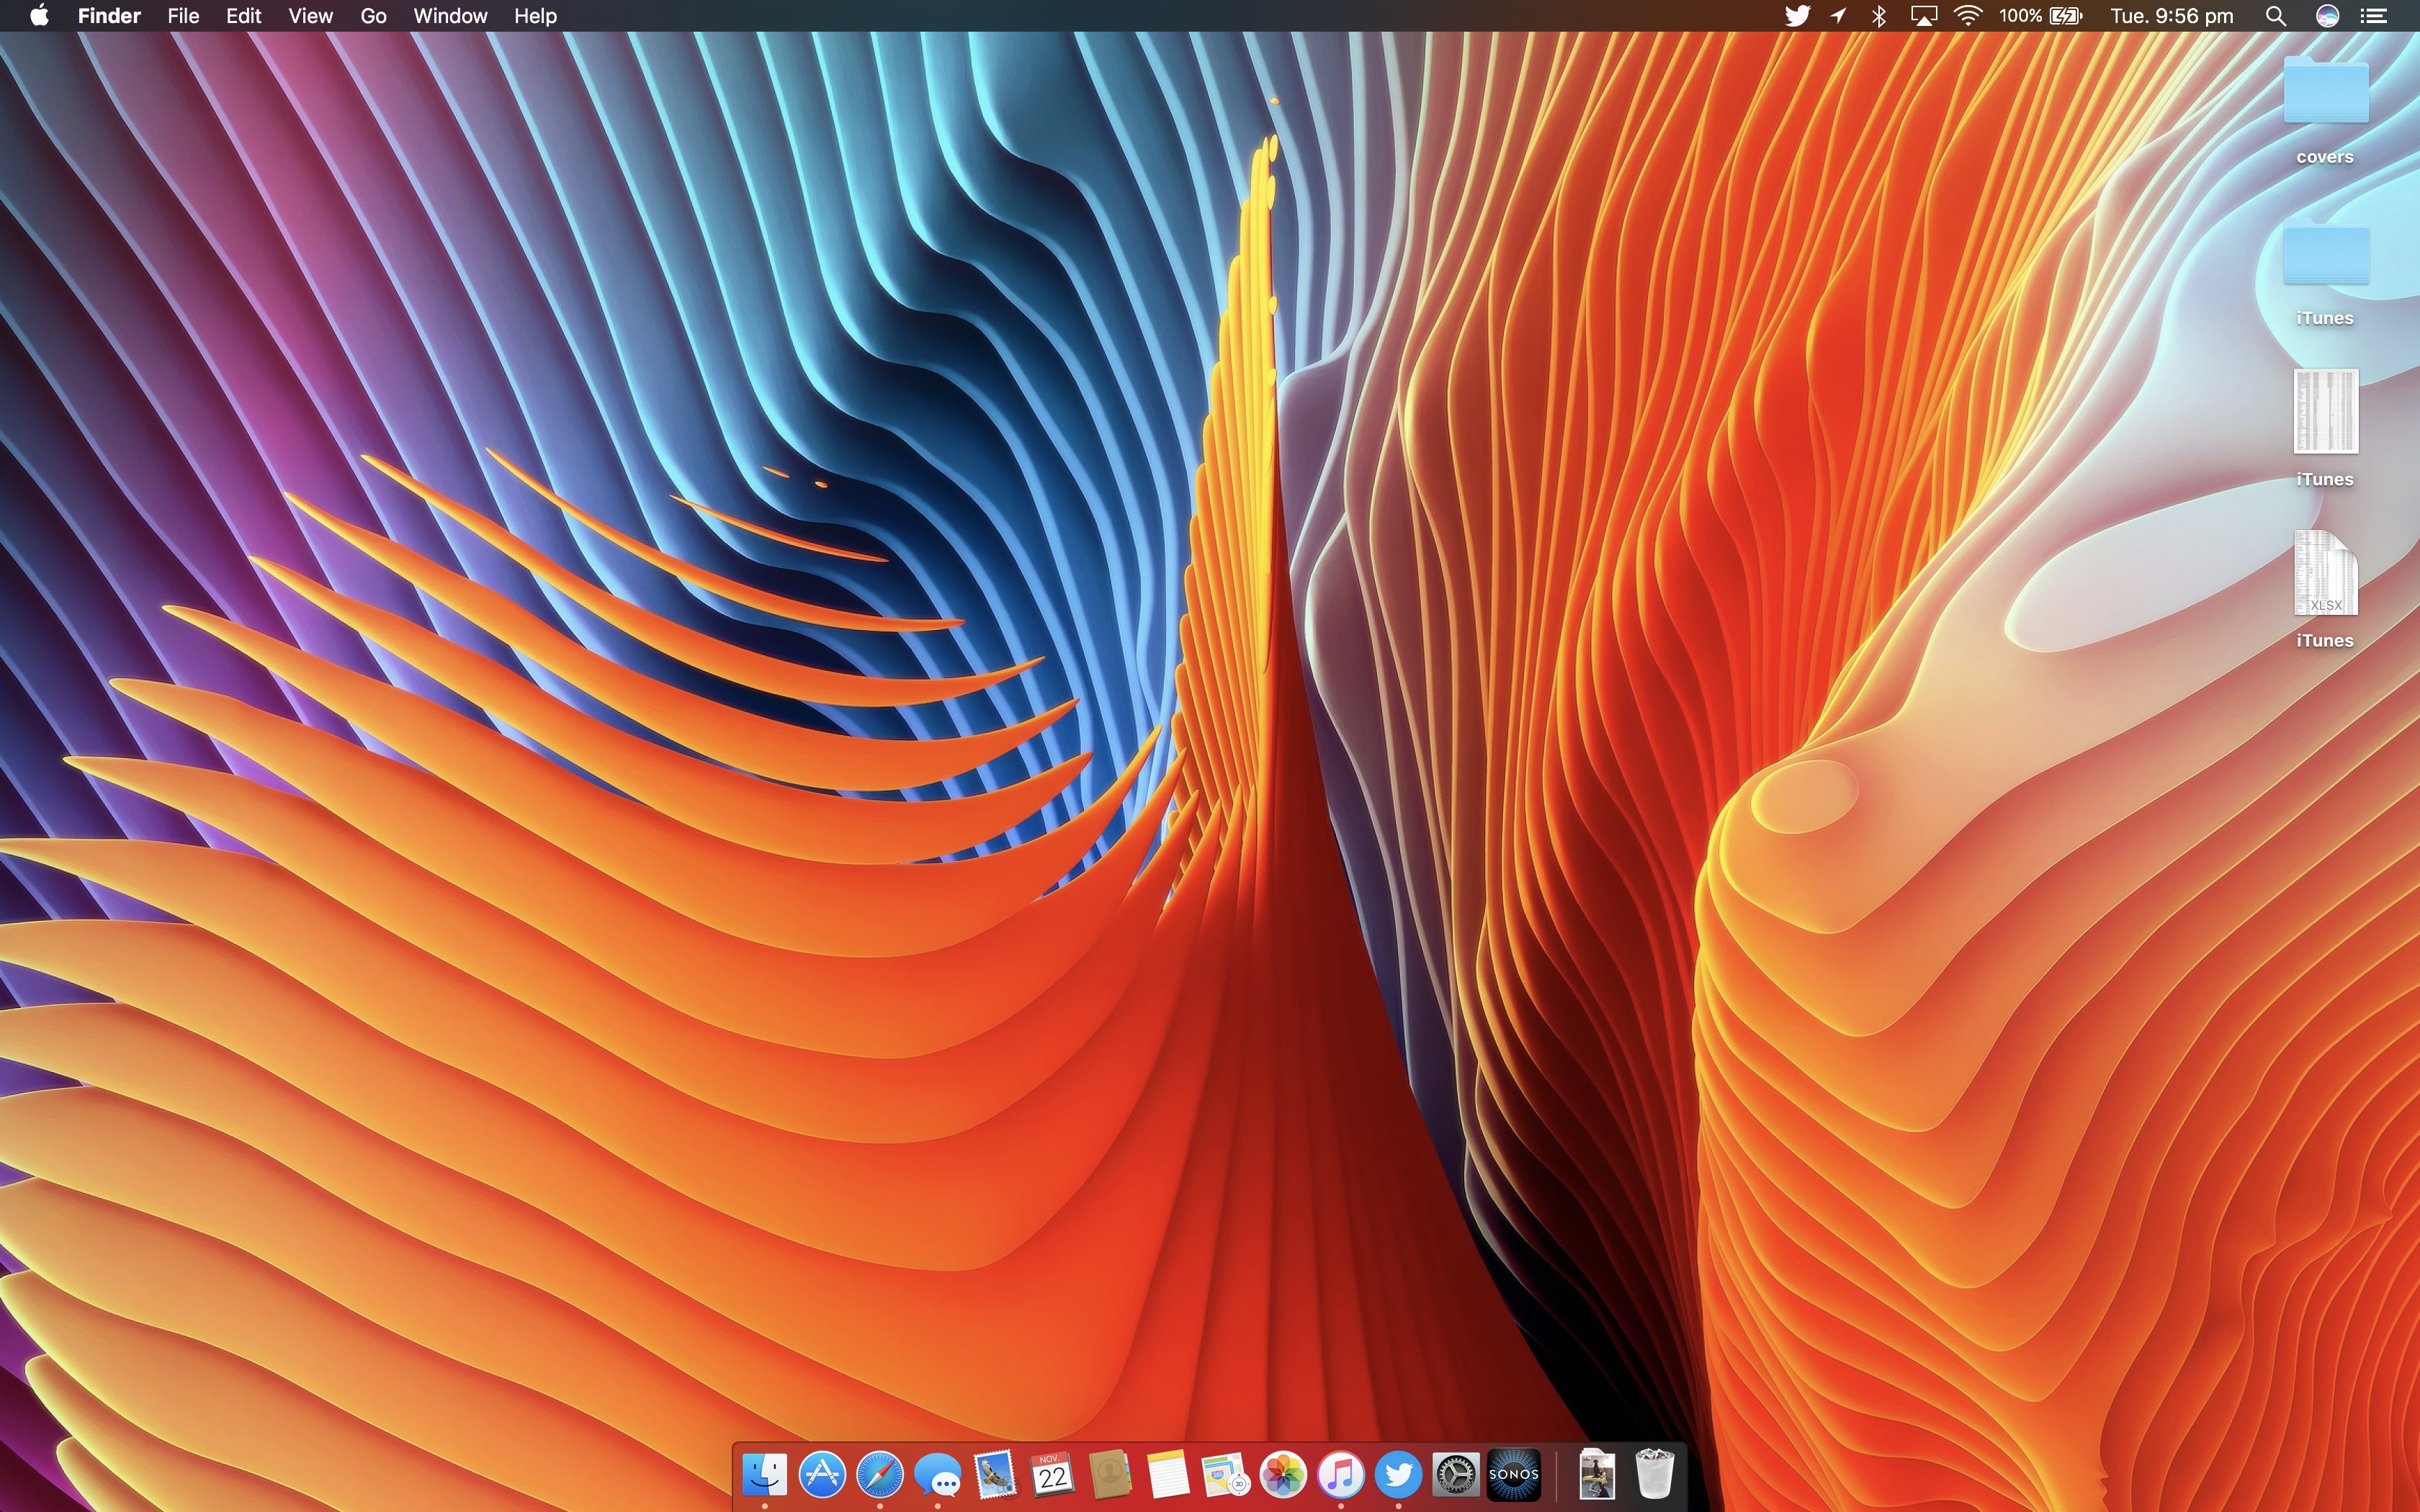This screenshot has width=2420, height=1512.
Task: Open the Messages app in the Dock
Action: coord(938,1474)
